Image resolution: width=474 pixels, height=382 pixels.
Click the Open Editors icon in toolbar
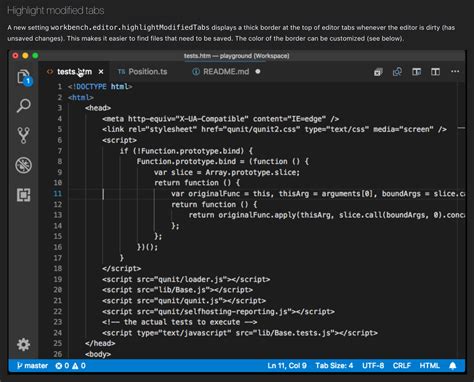tap(378, 72)
